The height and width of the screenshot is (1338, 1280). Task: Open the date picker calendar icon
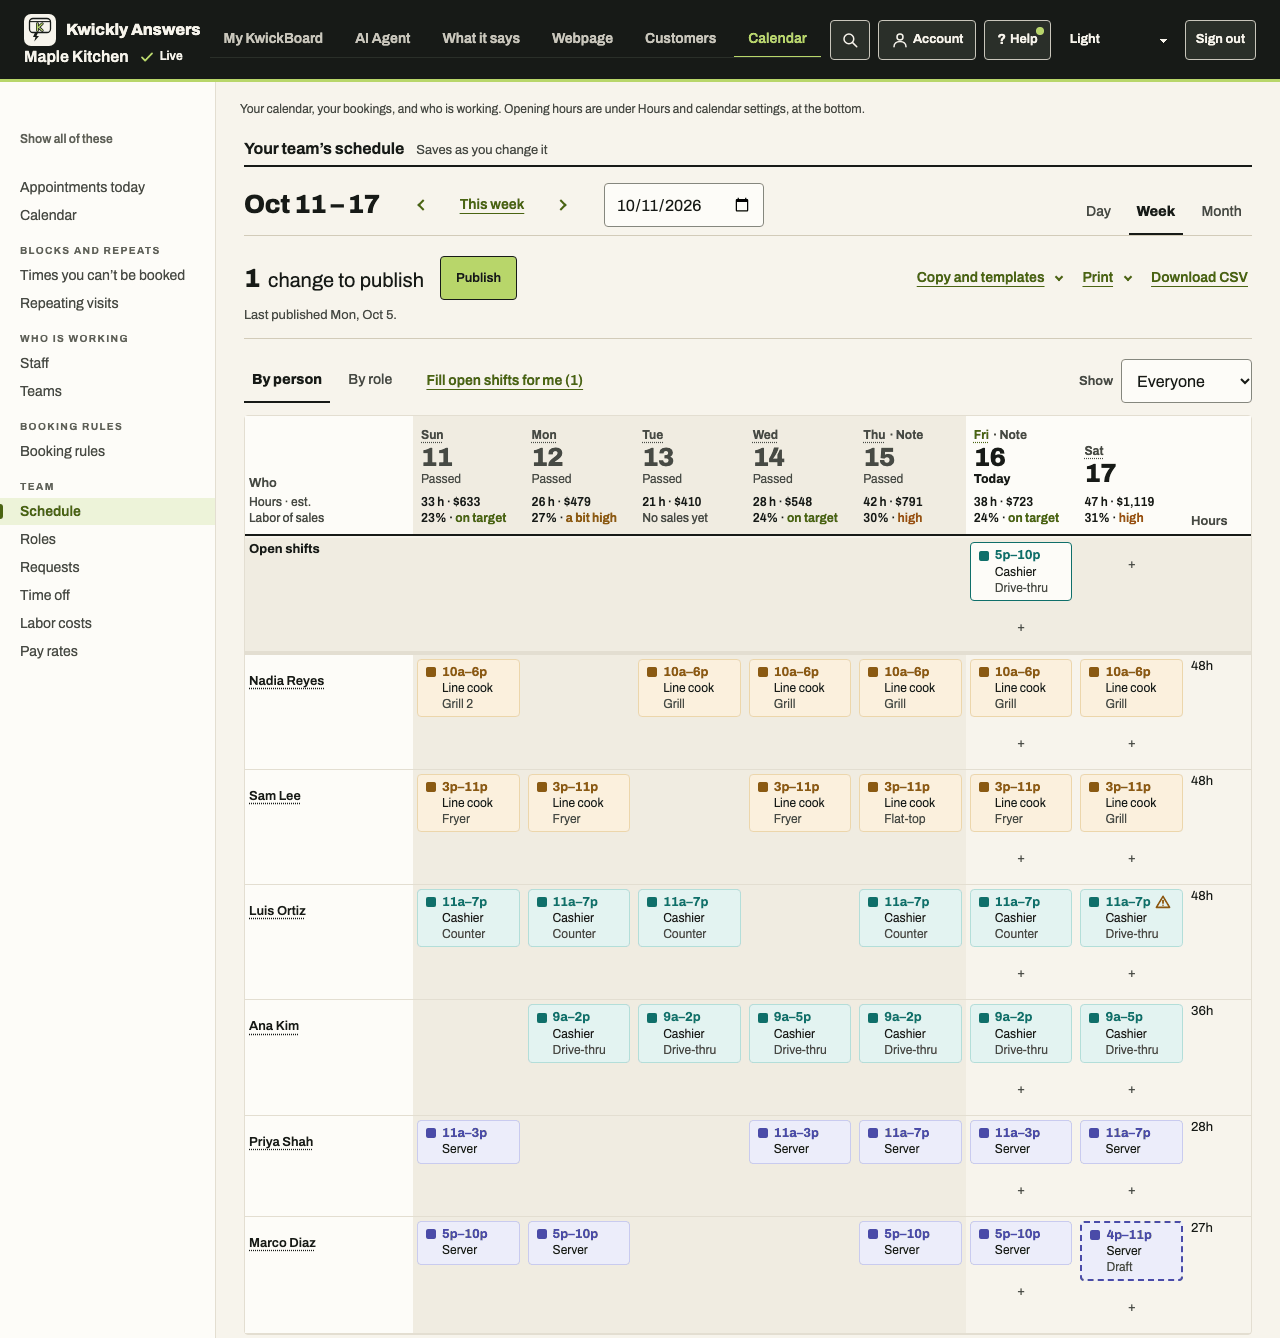742,205
